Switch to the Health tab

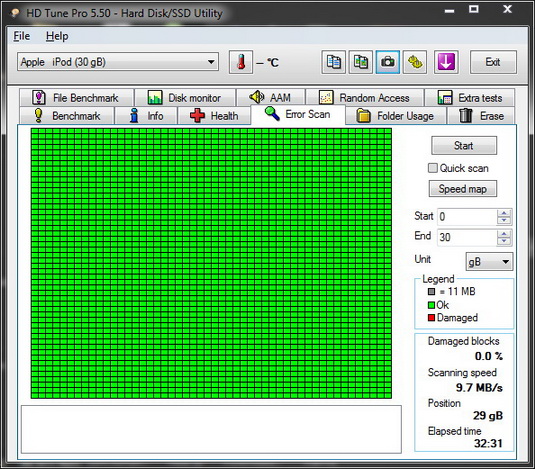(214, 116)
